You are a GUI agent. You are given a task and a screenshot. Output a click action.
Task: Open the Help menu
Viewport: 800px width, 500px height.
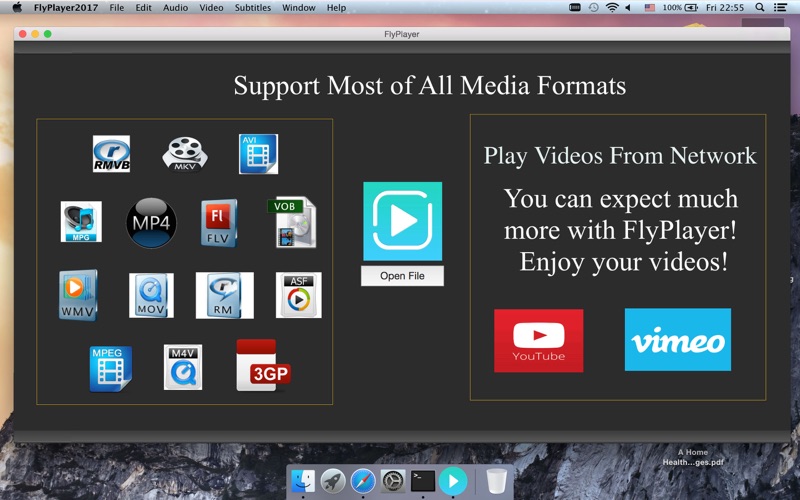pos(336,8)
